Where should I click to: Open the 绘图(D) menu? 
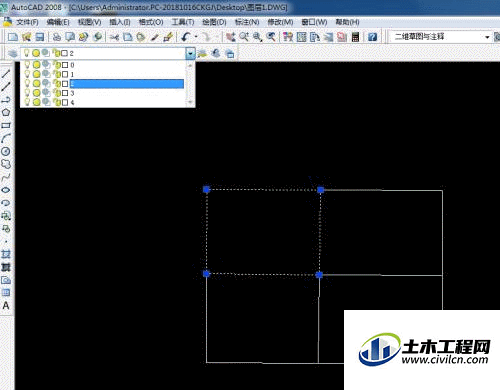pyautogui.click(x=214, y=22)
